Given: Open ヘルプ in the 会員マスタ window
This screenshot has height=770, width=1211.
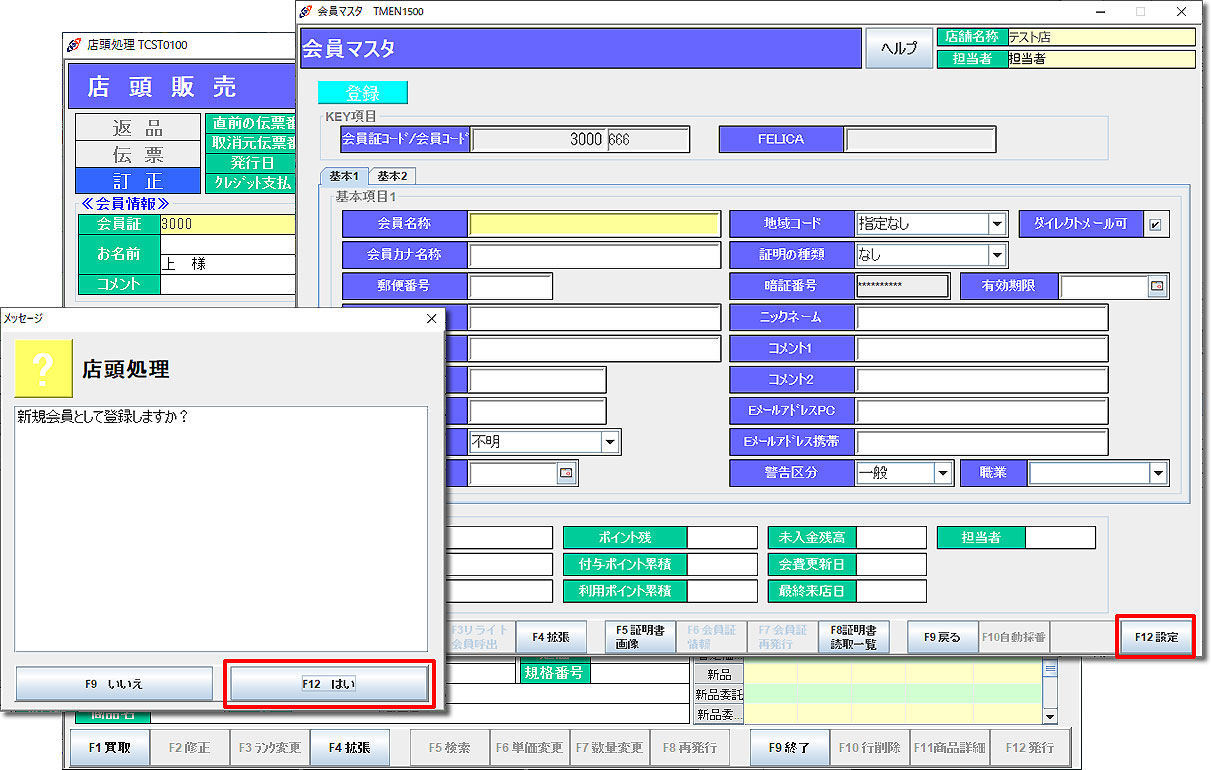Looking at the screenshot, I should (898, 48).
